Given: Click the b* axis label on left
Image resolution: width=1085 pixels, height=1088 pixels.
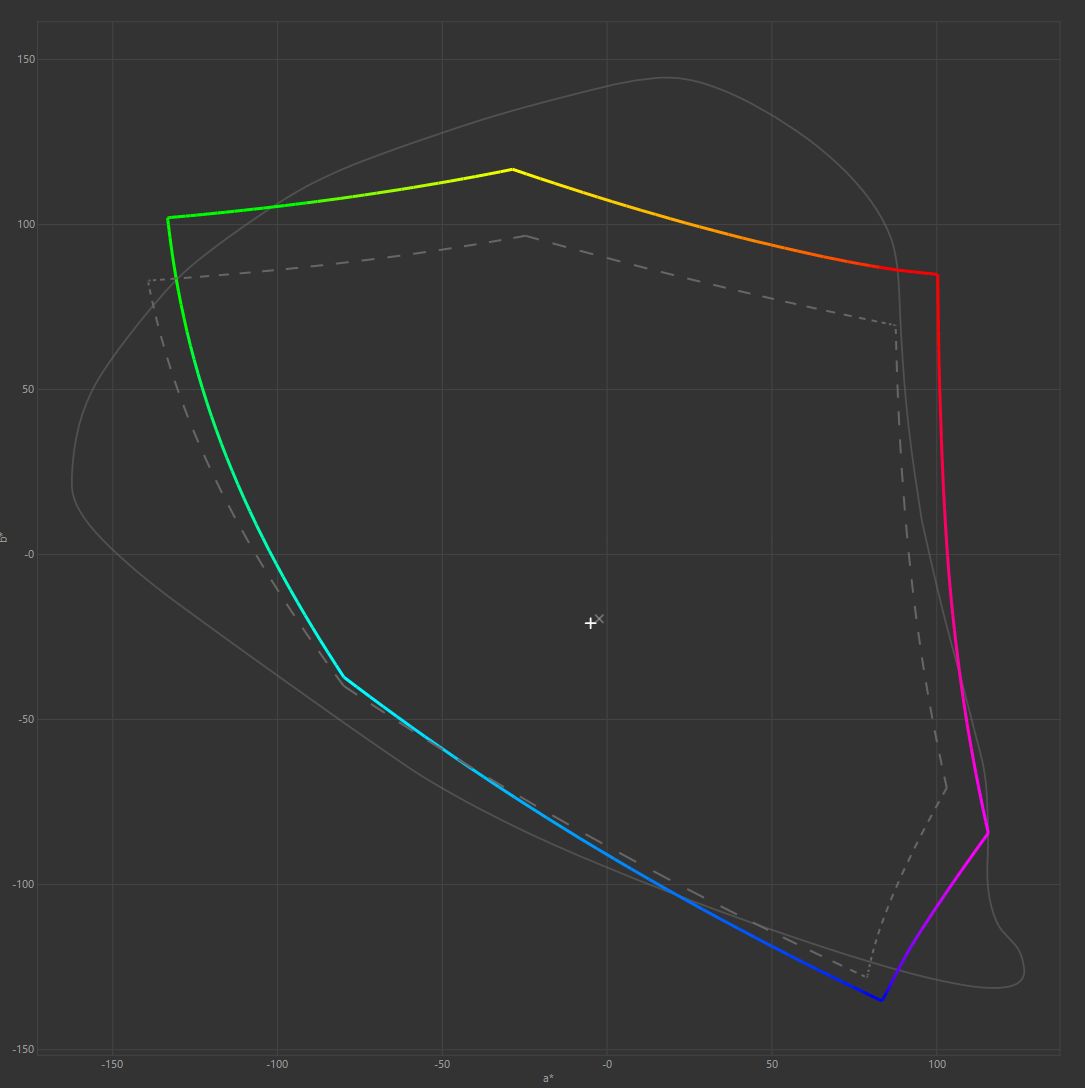Looking at the screenshot, I should [5, 537].
